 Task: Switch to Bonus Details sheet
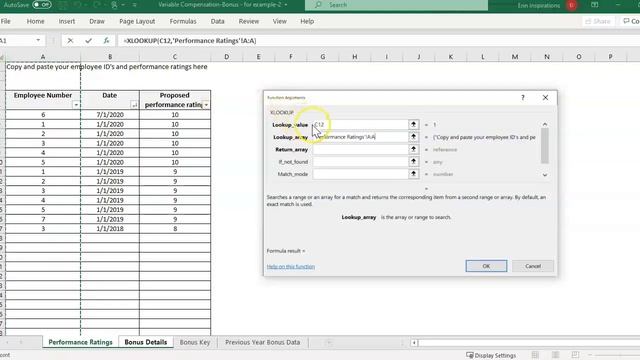tap(146, 342)
